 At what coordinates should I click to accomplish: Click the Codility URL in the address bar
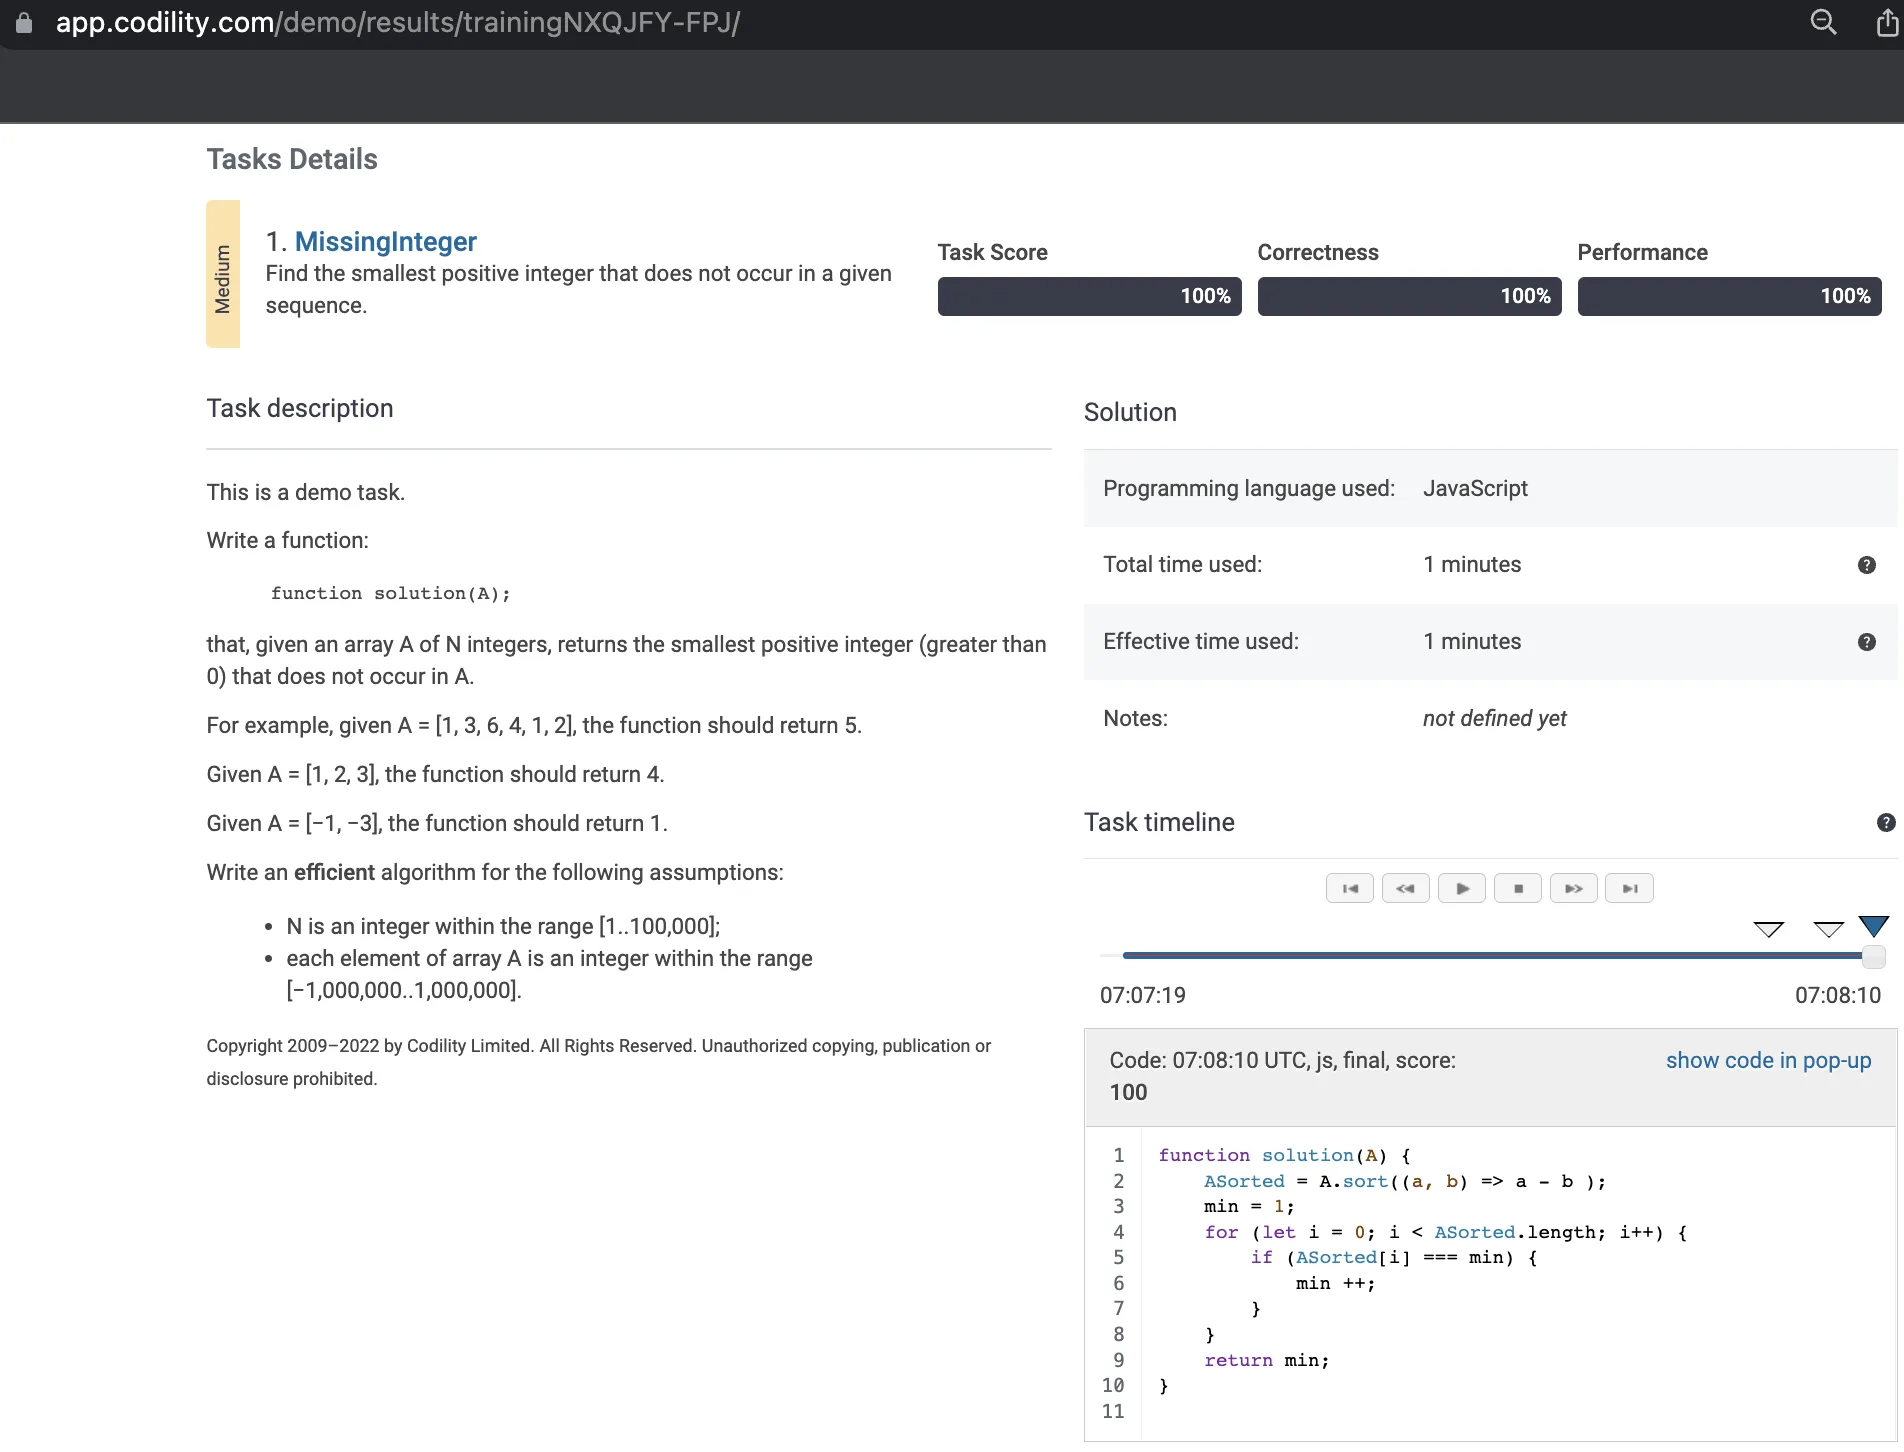coord(397,22)
